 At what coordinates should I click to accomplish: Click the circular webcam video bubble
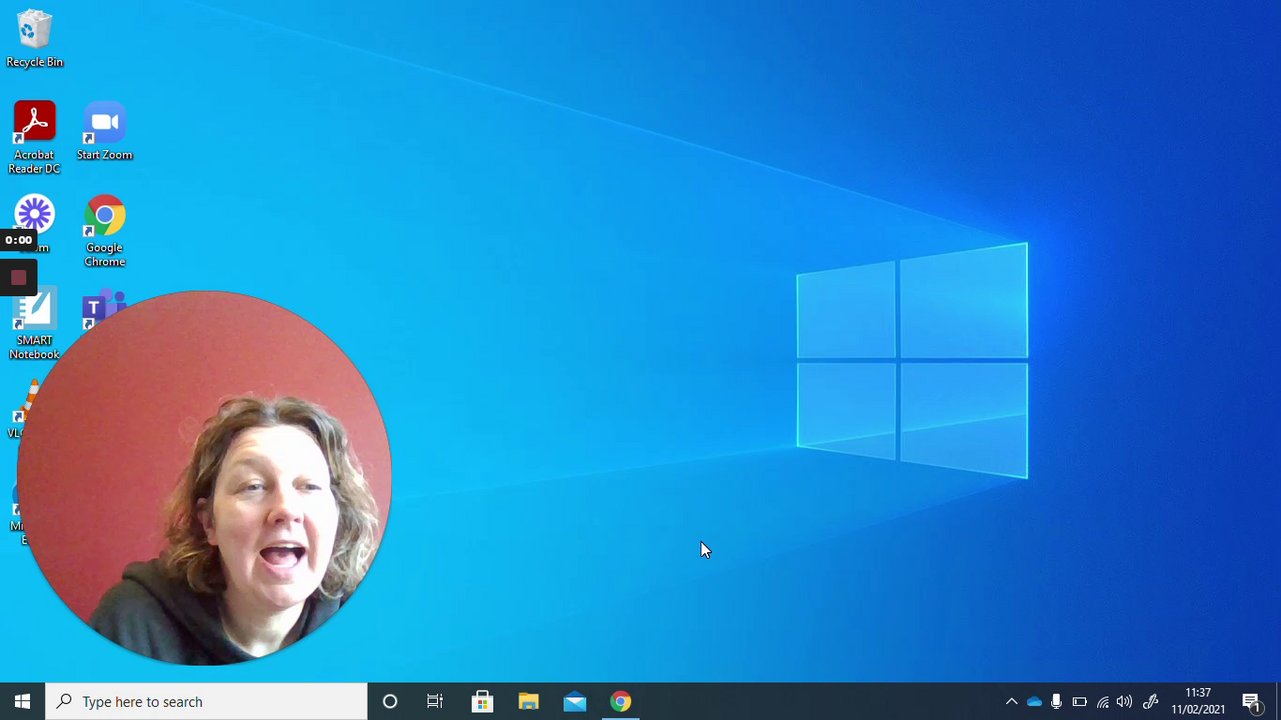click(204, 478)
